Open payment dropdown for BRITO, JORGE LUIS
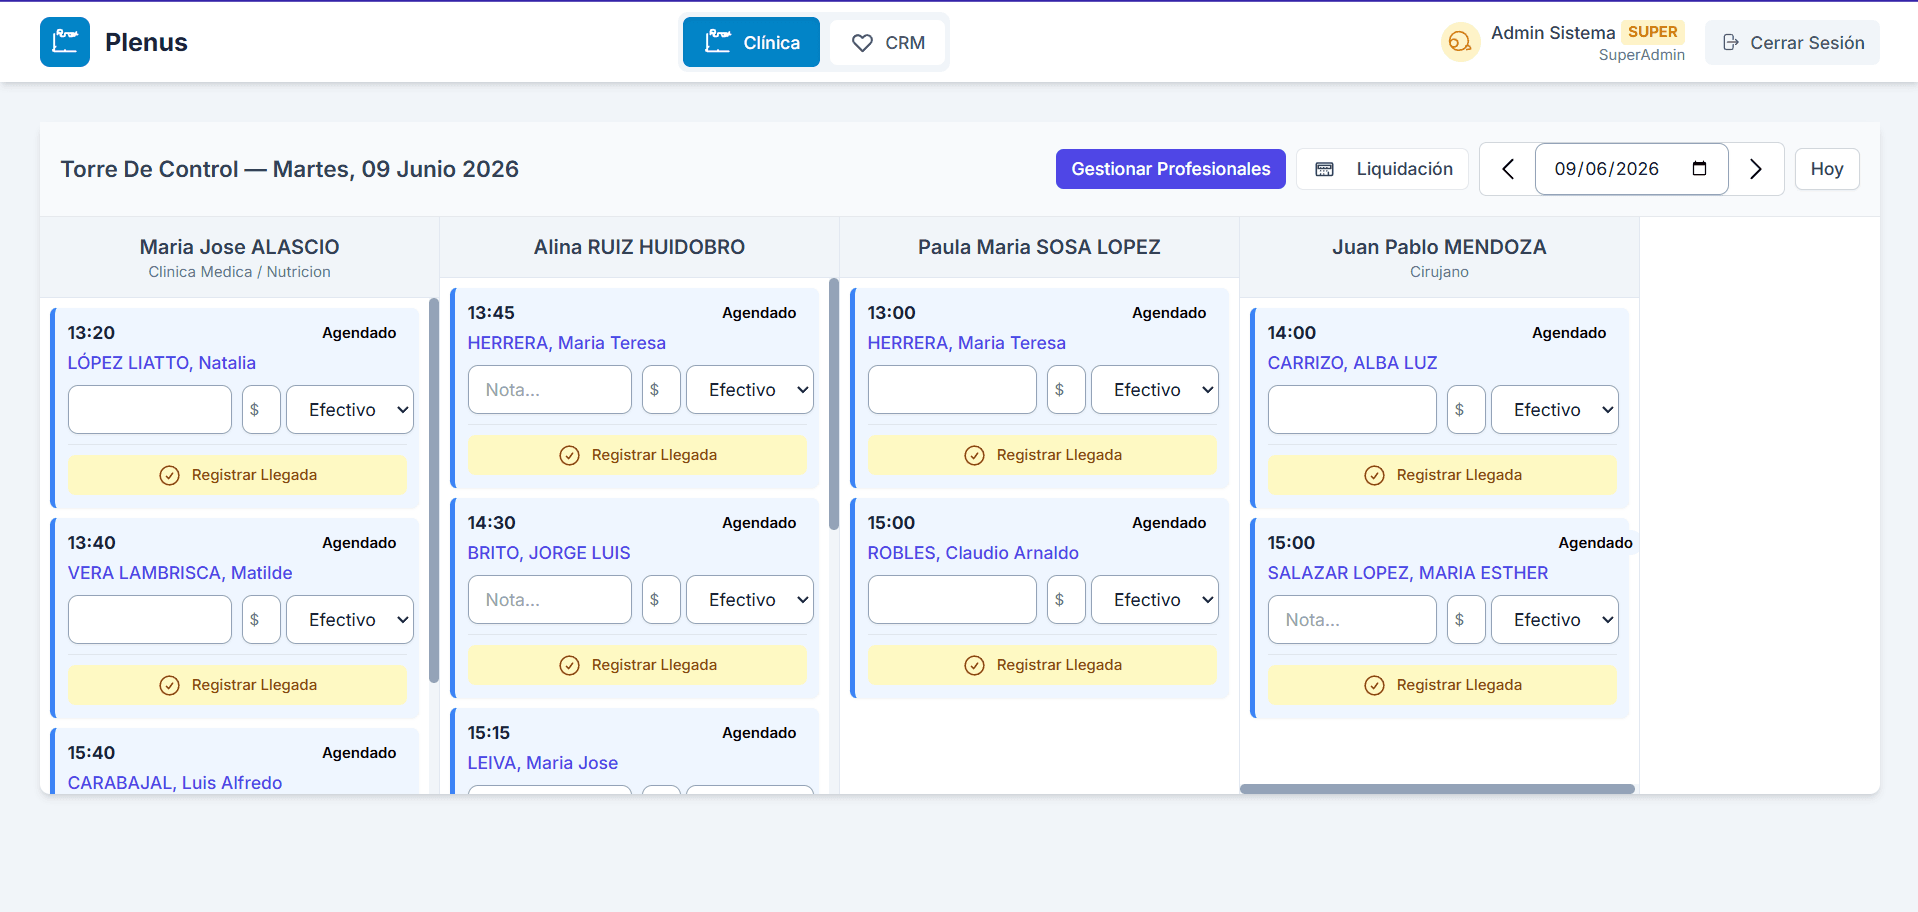Viewport: 1918px width, 912px height. 750,600
